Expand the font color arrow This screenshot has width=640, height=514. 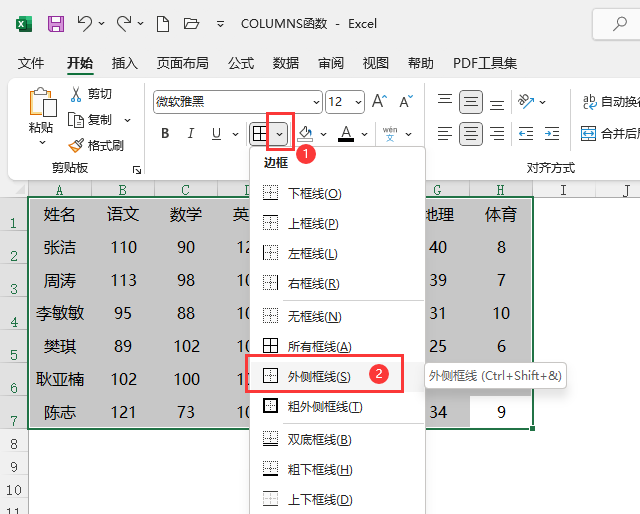point(364,134)
